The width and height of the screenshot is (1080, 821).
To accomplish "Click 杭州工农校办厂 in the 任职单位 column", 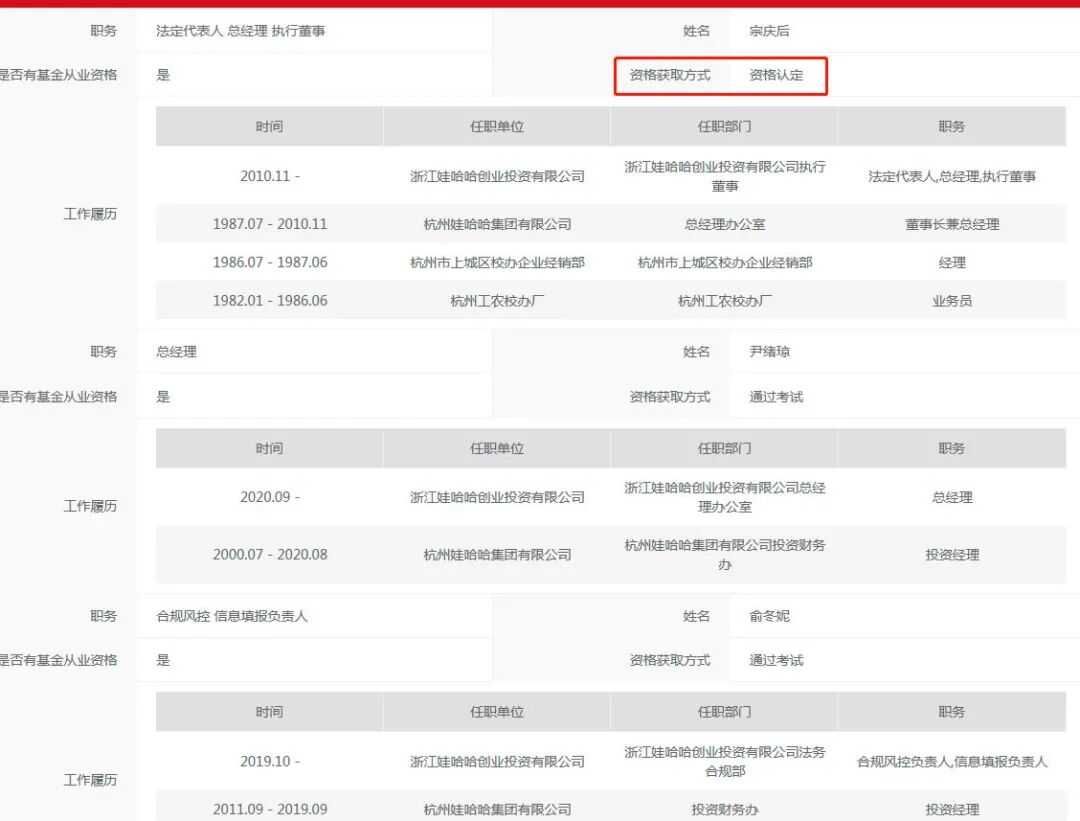I will coord(497,300).
